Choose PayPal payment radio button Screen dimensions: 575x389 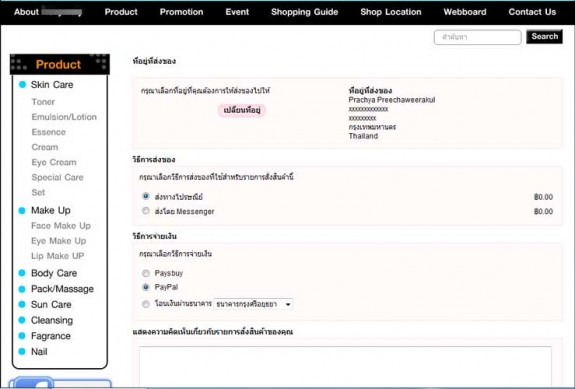[x=146, y=287]
